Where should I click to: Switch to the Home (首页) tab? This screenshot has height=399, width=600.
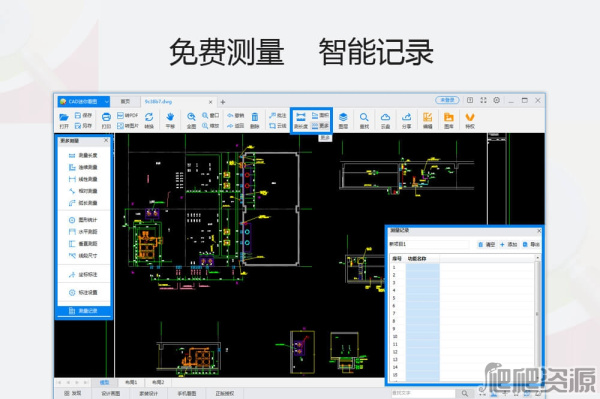(x=125, y=101)
